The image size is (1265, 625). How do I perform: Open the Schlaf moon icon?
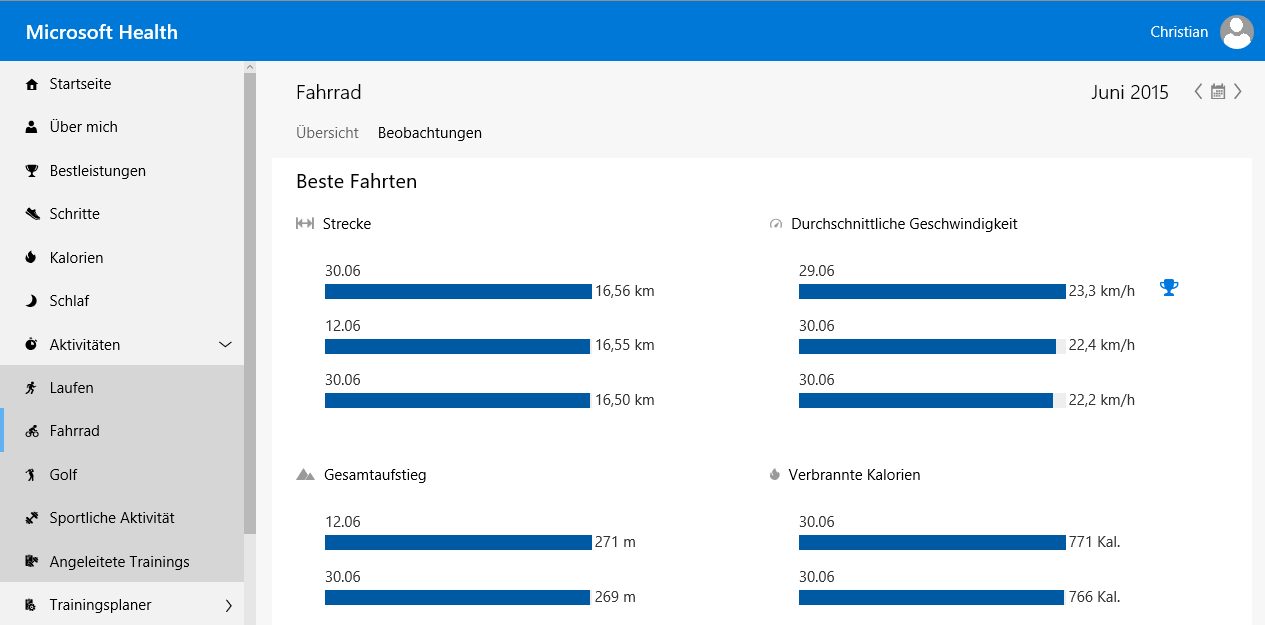(x=31, y=301)
